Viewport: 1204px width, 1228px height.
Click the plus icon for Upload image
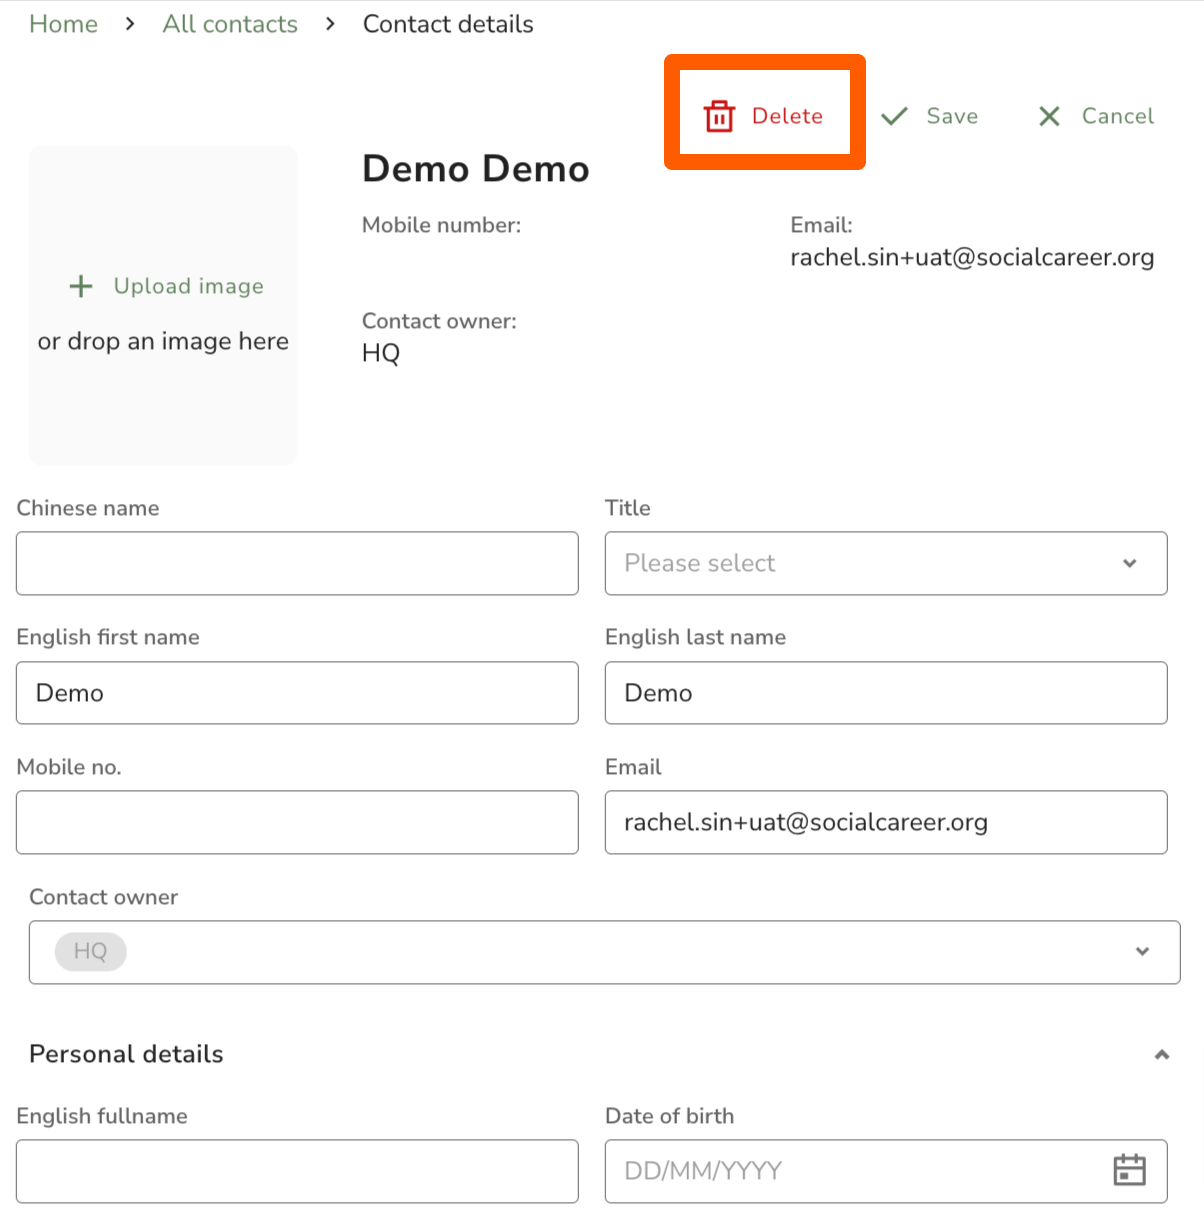pyautogui.click(x=81, y=287)
